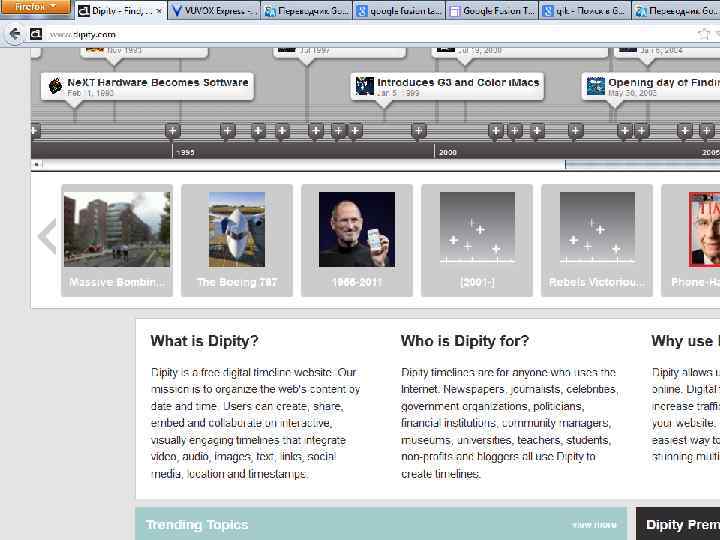Click the G3 iMacs event thumbnail icon
Viewport: 720px width, 540px height.
click(365, 86)
